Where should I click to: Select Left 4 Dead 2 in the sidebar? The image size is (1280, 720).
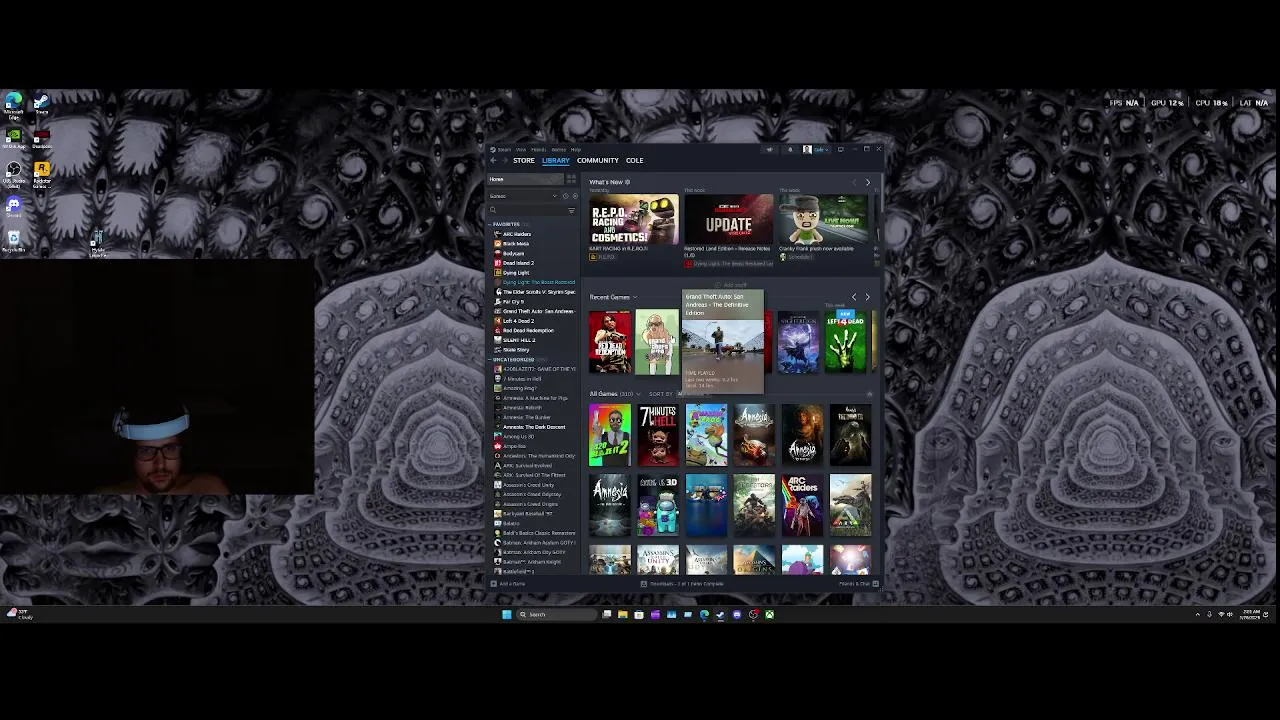518,321
